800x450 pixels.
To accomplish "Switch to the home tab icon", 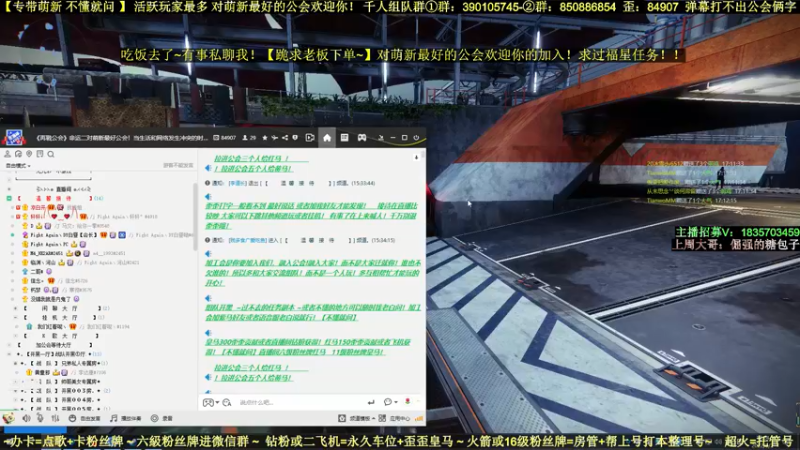I will tap(327, 138).
